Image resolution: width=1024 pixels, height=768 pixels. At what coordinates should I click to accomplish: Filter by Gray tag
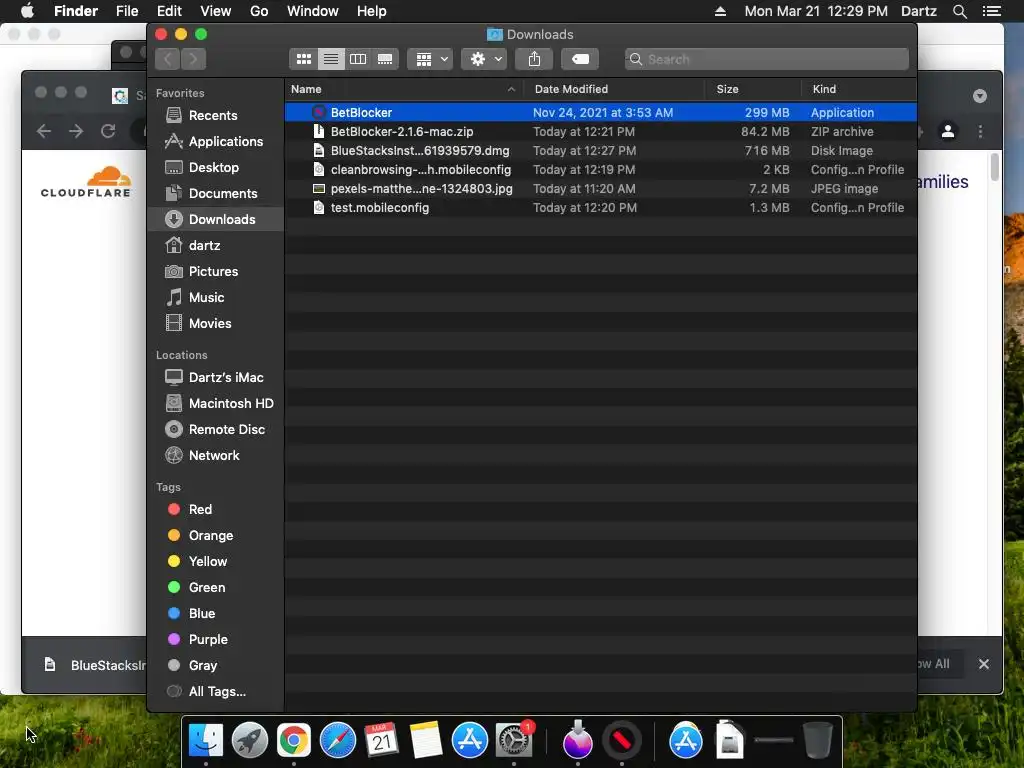pyautogui.click(x=216, y=665)
